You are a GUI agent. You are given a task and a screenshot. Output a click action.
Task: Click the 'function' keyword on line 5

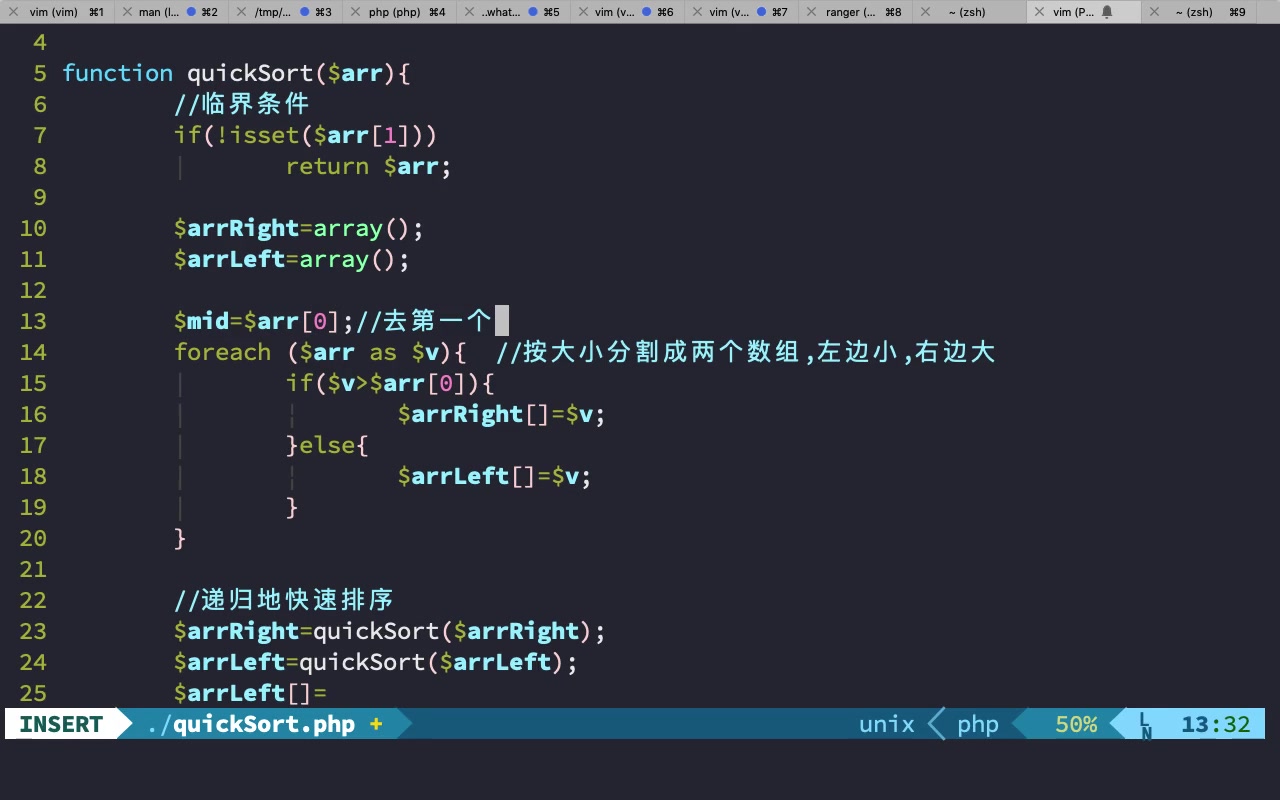(x=118, y=73)
